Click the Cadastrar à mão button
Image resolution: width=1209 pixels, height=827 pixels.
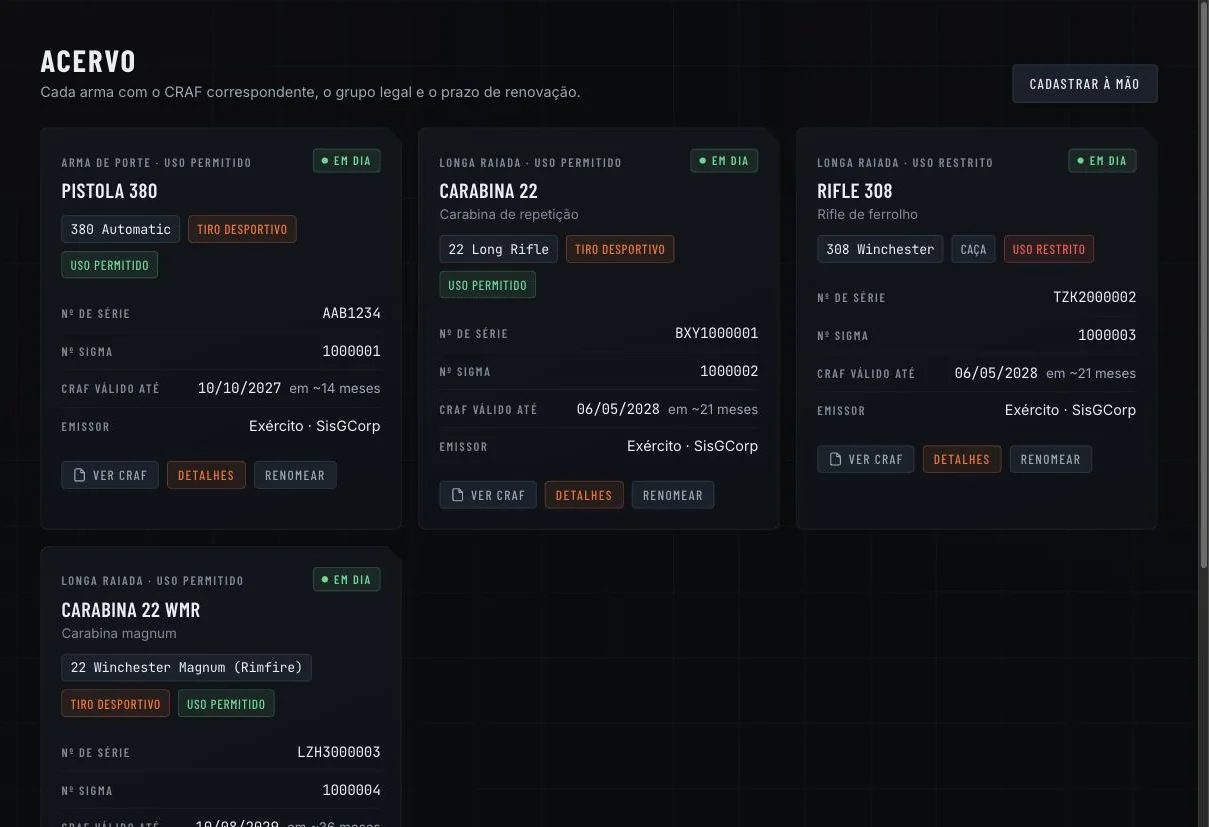click(x=1085, y=84)
